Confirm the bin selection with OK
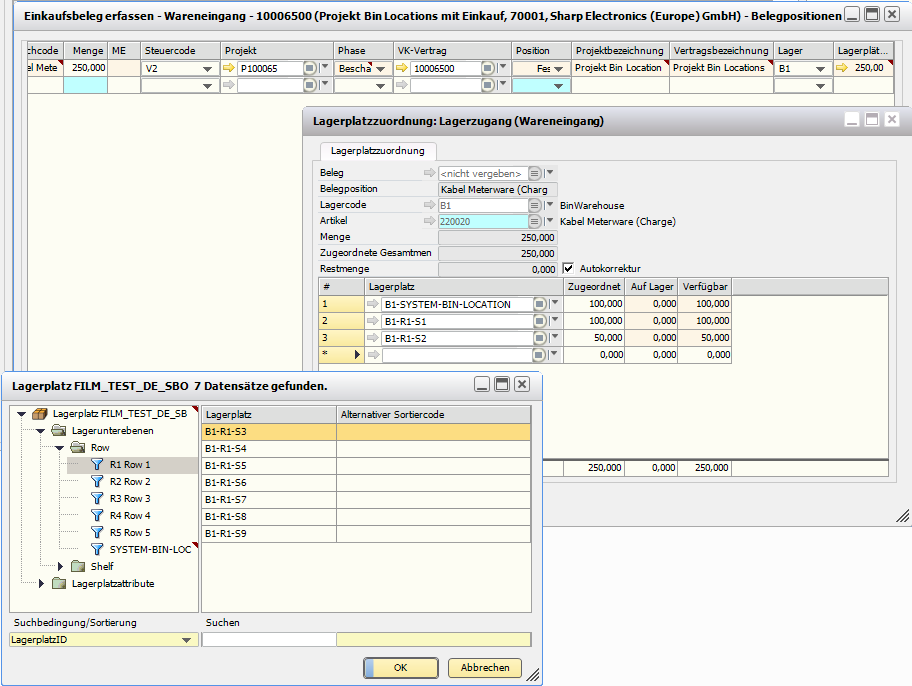 400,668
